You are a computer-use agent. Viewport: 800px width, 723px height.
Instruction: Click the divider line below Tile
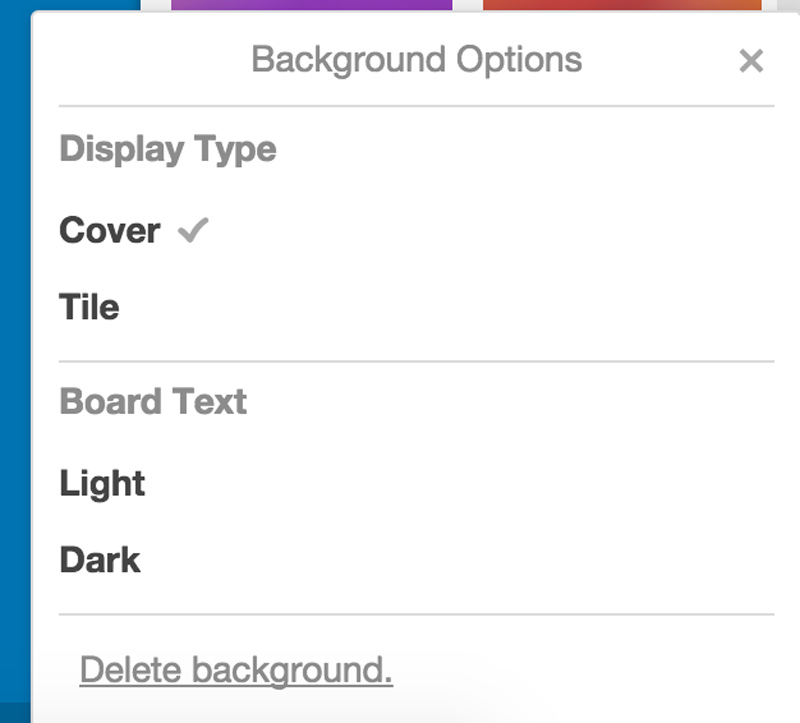point(416,361)
